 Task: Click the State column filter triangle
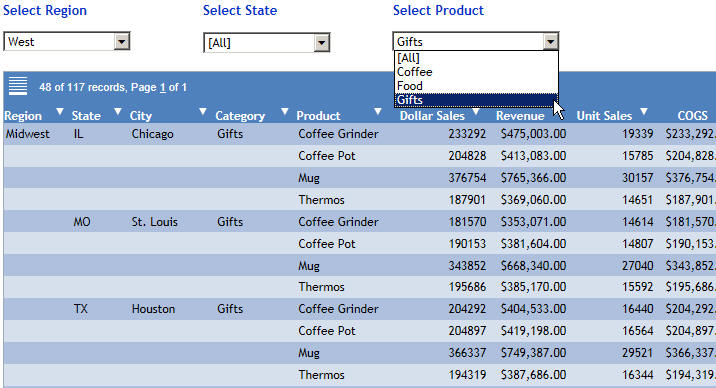coord(118,111)
